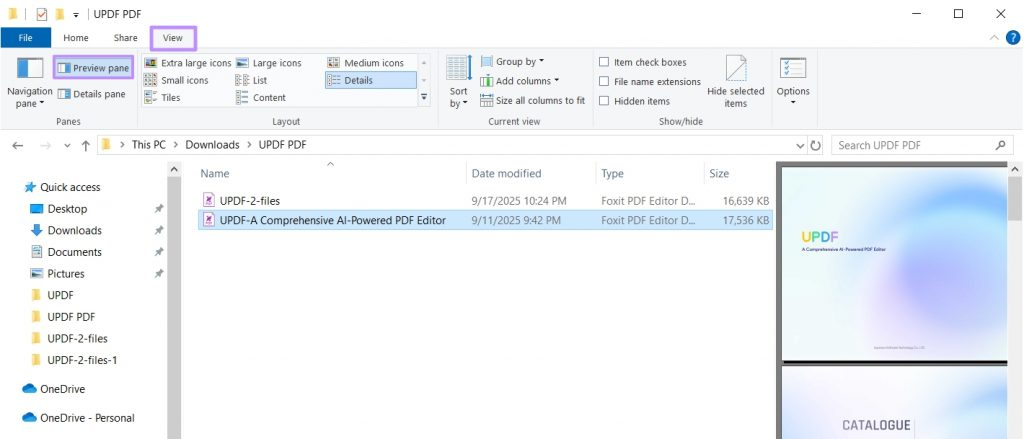Viewport: 1024px width, 439px height.
Task: Go back with the Back arrow
Action: [x=18, y=146]
